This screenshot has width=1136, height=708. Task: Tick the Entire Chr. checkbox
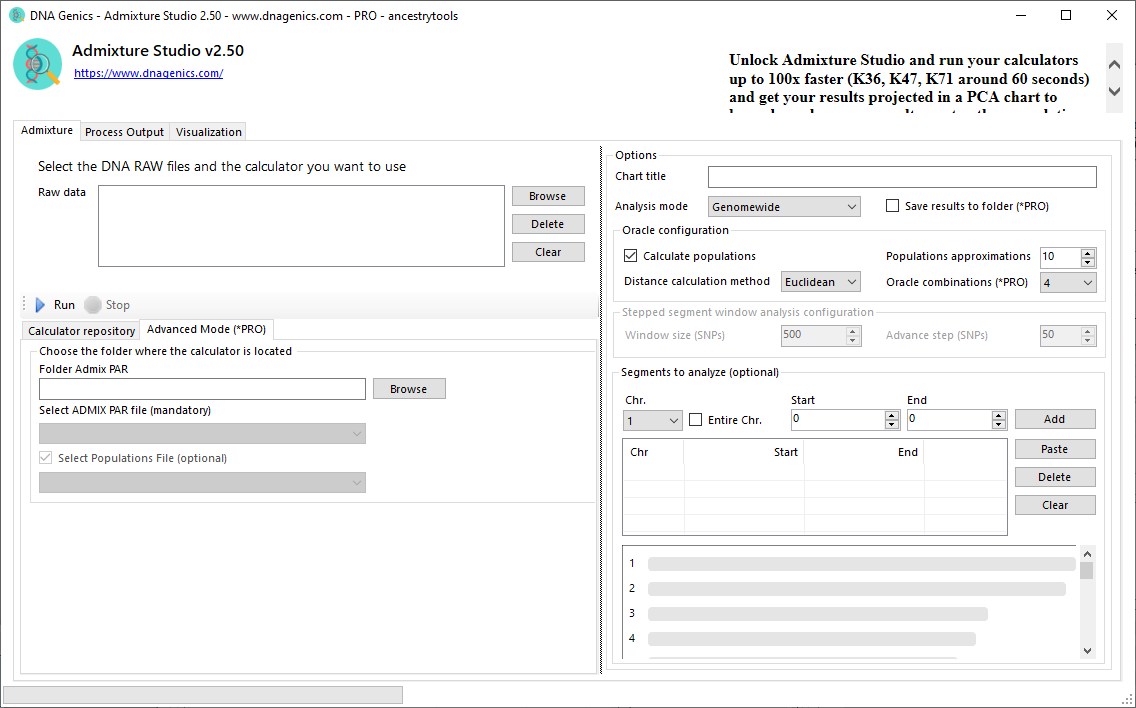pyautogui.click(x=696, y=420)
